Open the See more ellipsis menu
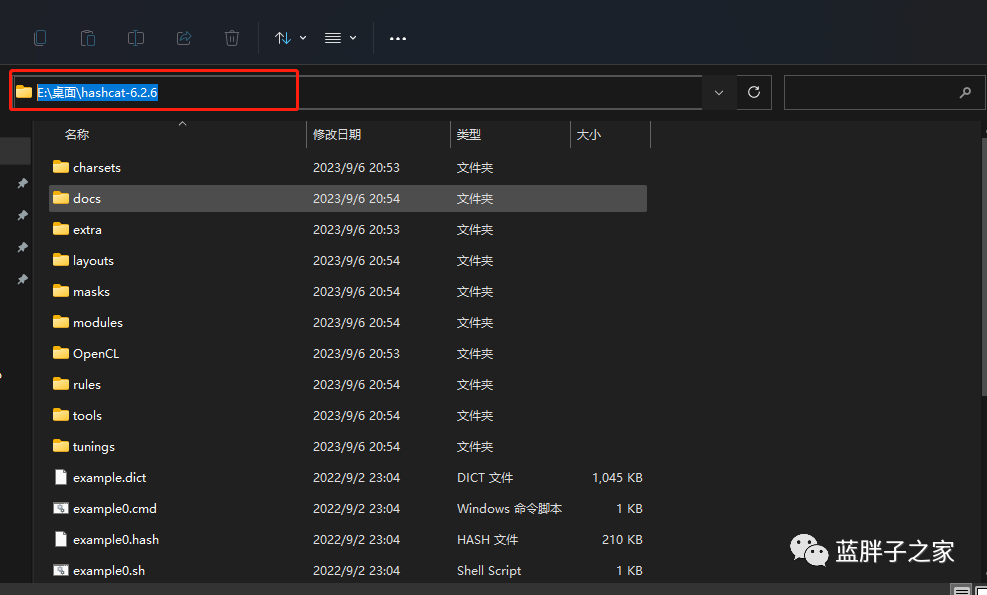Screen dimensions: 987x595 (398, 38)
